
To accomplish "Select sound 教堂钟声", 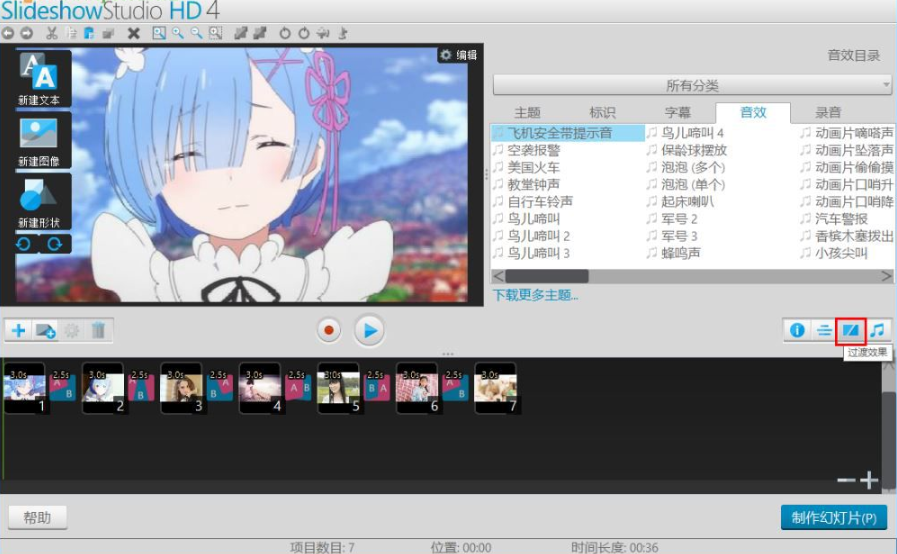I will tap(533, 185).
